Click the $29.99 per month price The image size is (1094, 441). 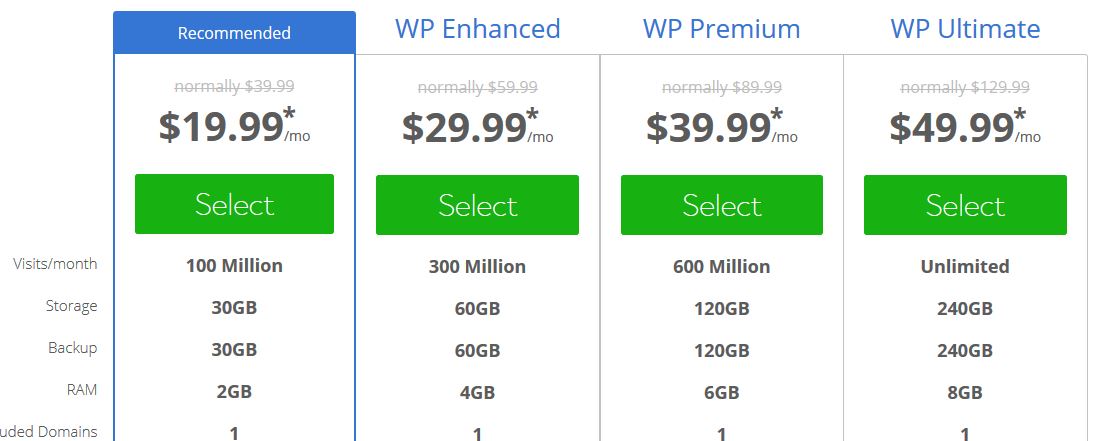477,127
